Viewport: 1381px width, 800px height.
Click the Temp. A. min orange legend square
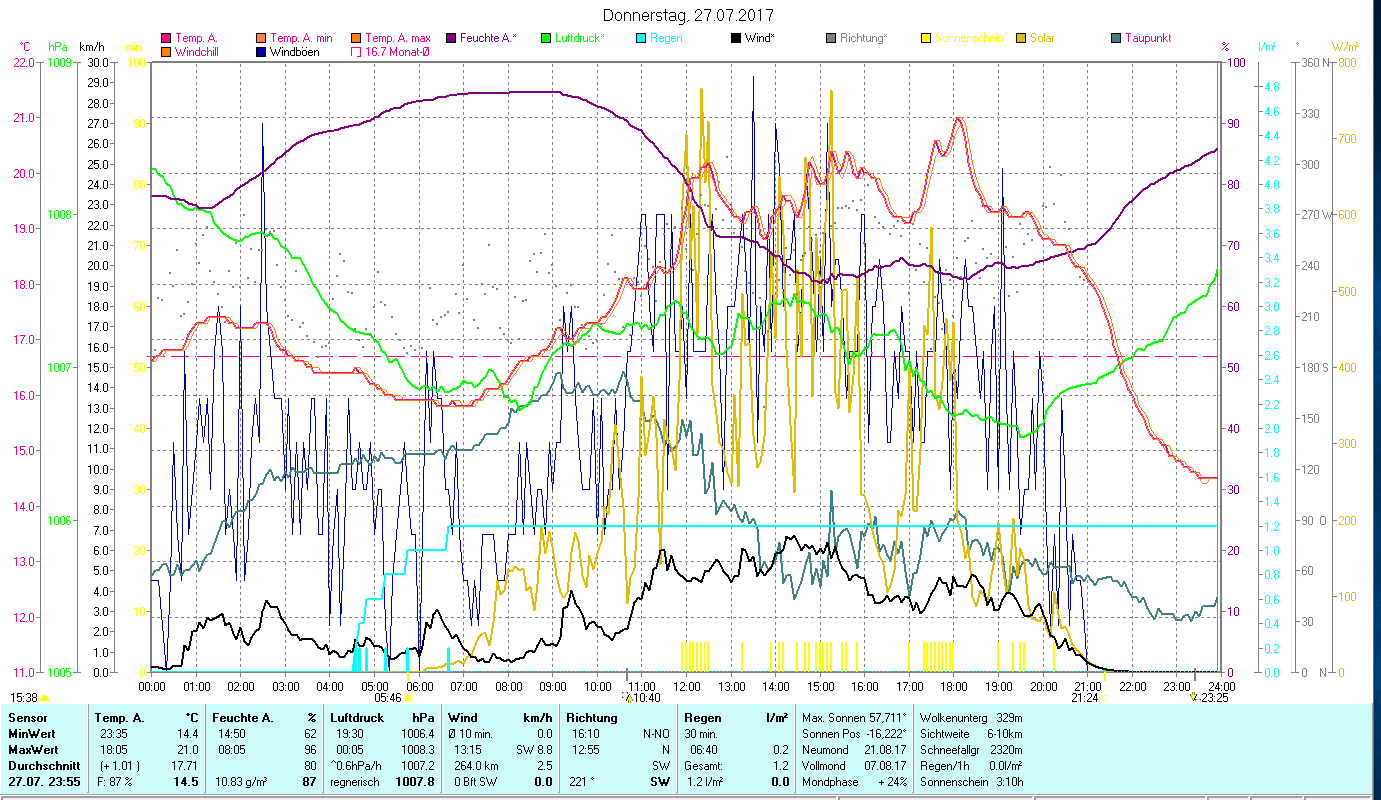(262, 38)
